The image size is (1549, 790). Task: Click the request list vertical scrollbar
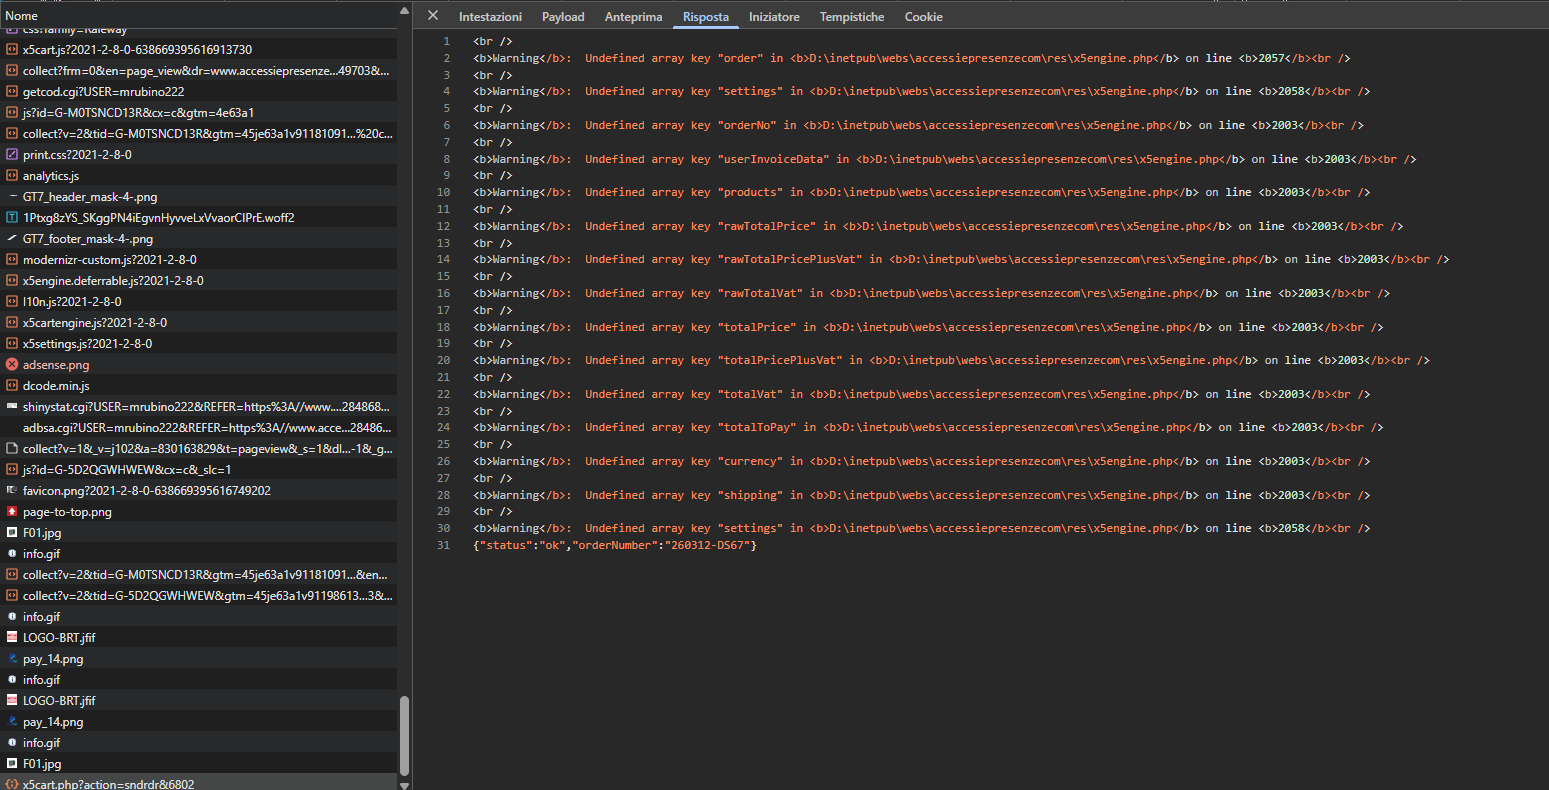404,735
